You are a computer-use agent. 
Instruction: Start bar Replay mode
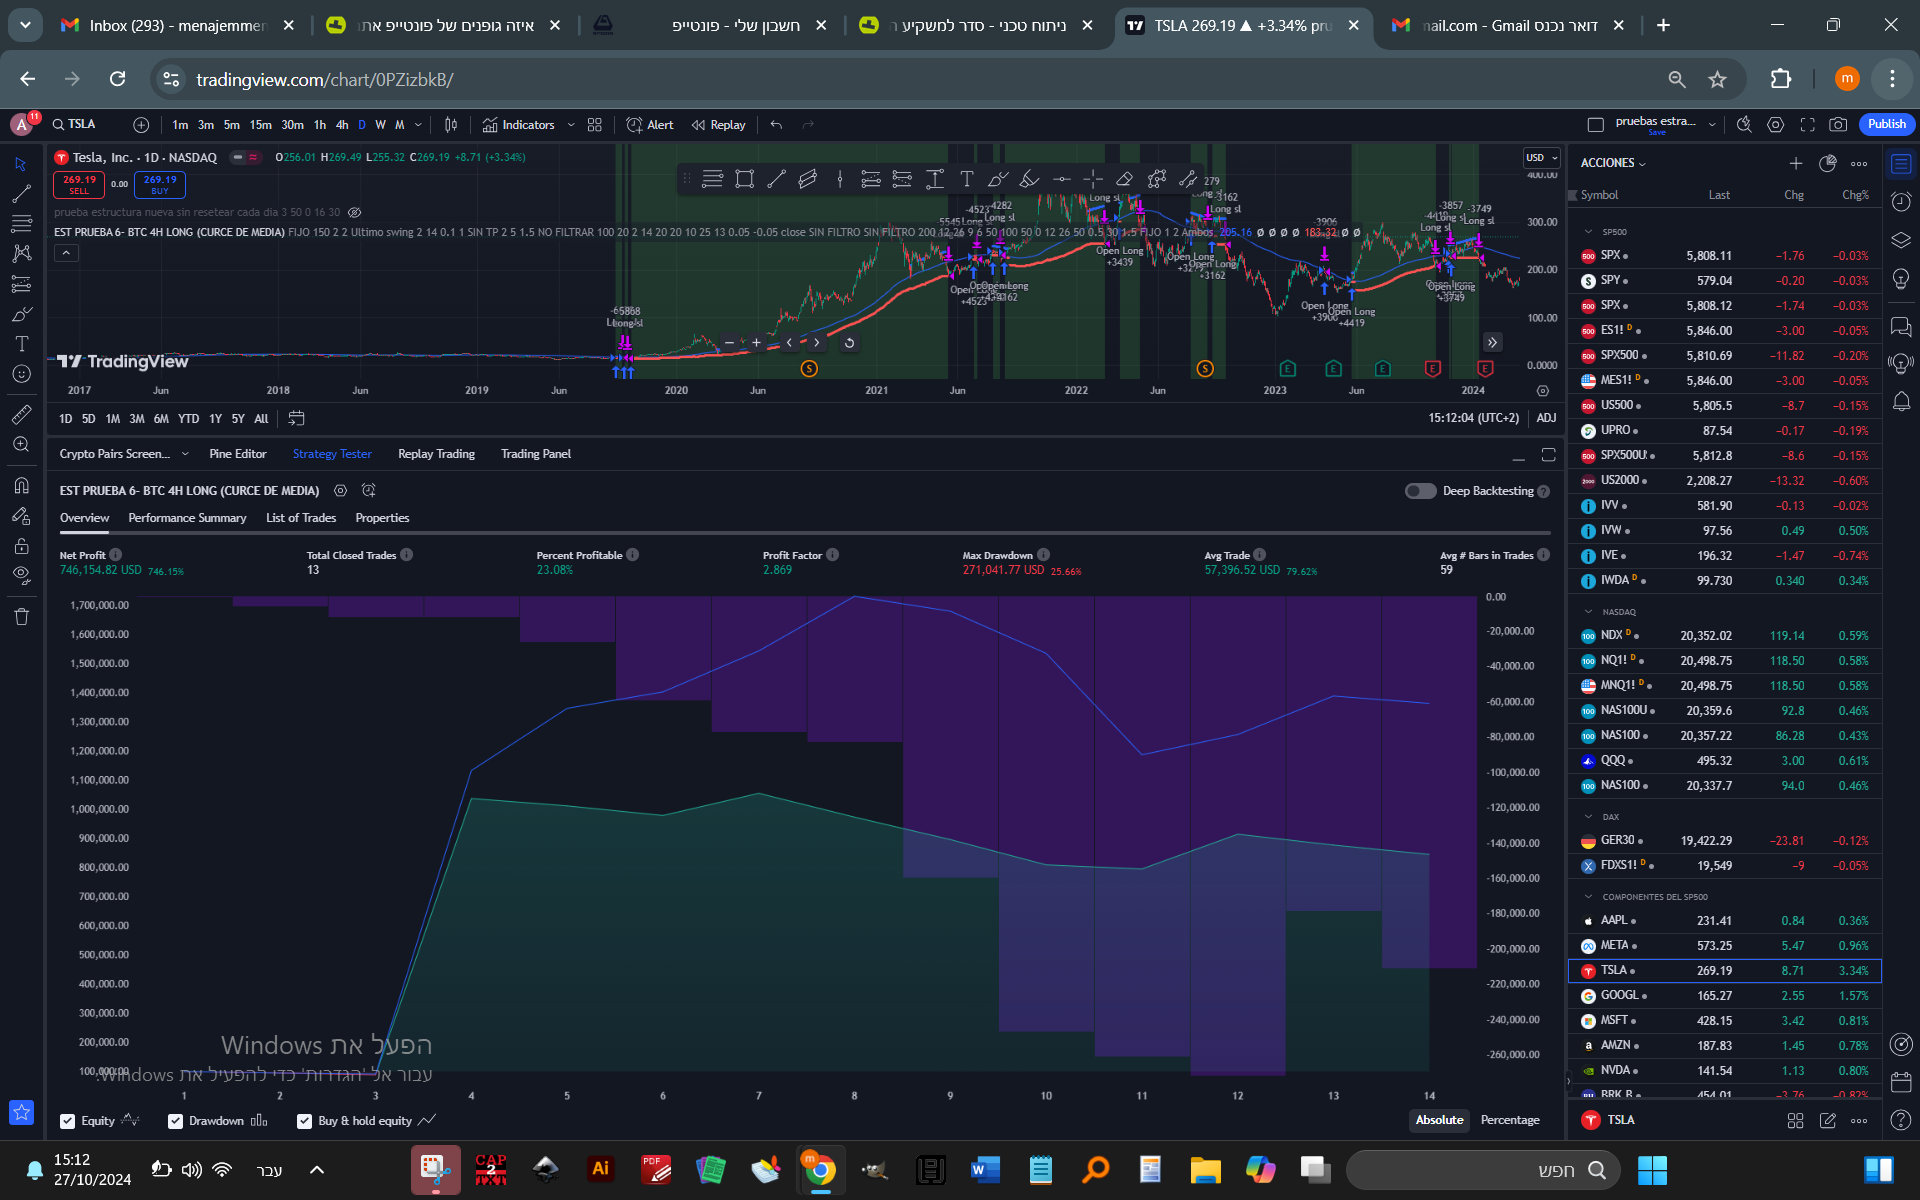[718, 125]
